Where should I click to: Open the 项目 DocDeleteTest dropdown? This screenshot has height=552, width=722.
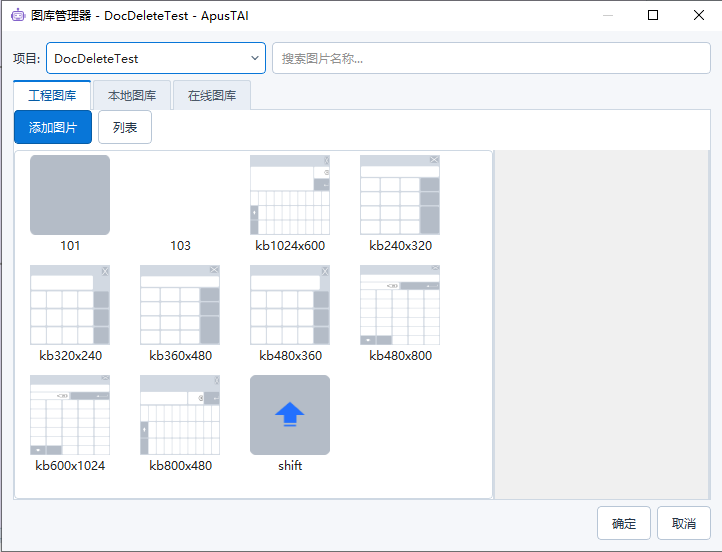point(156,58)
